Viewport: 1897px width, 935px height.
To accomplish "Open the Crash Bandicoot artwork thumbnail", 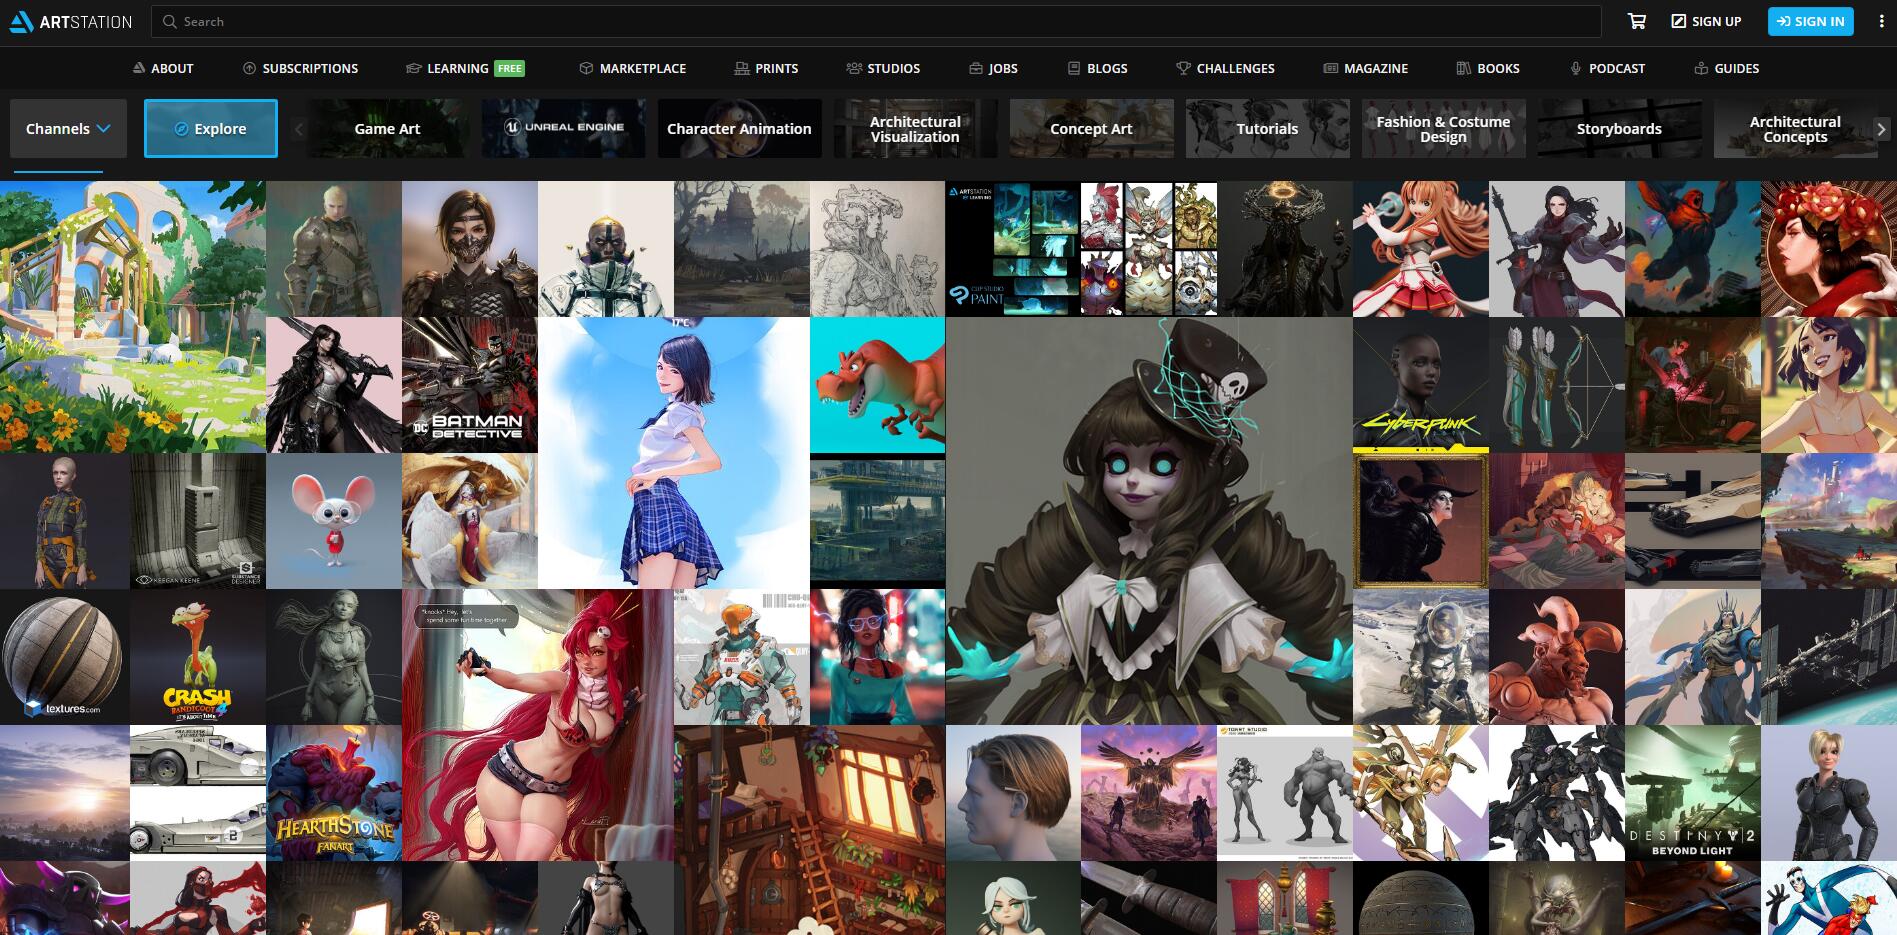I will pyautogui.click(x=198, y=657).
